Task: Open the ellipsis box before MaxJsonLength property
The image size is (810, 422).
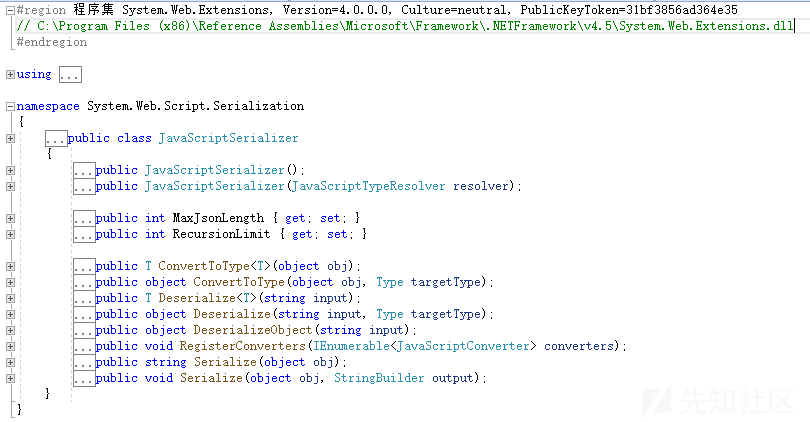Action: click(84, 218)
